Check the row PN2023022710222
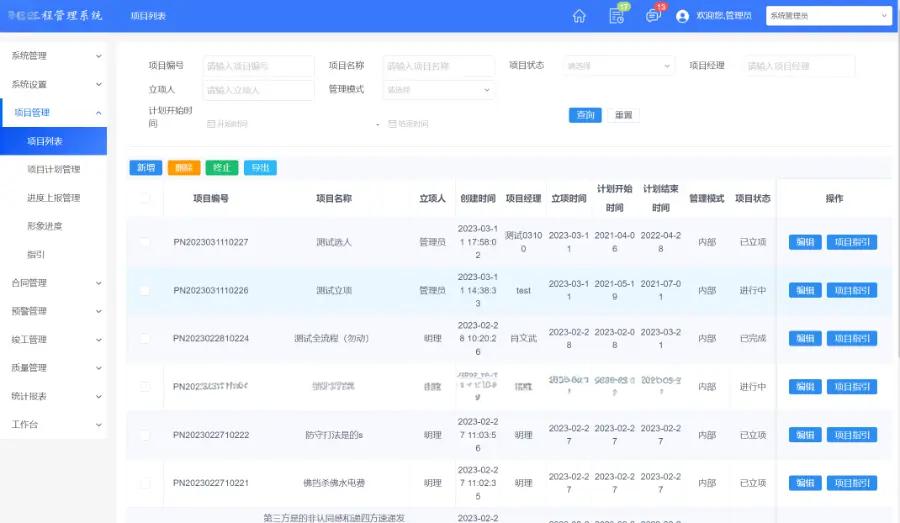This screenshot has width=900, height=523. (145, 435)
